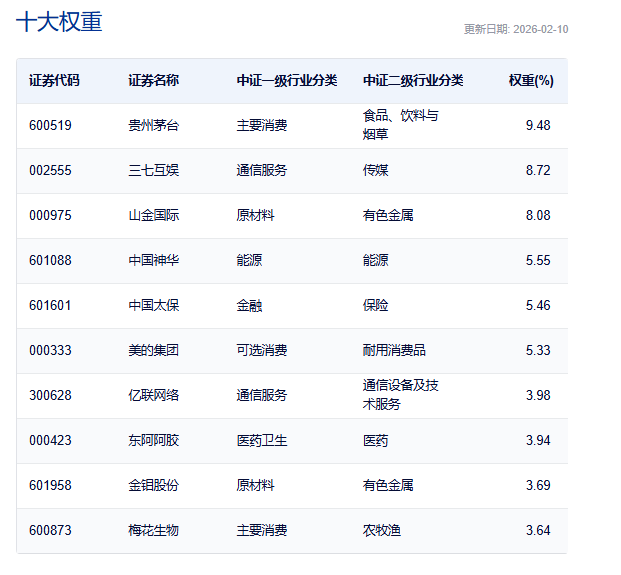Click weight value 3.94
621x575 pixels.
point(538,441)
